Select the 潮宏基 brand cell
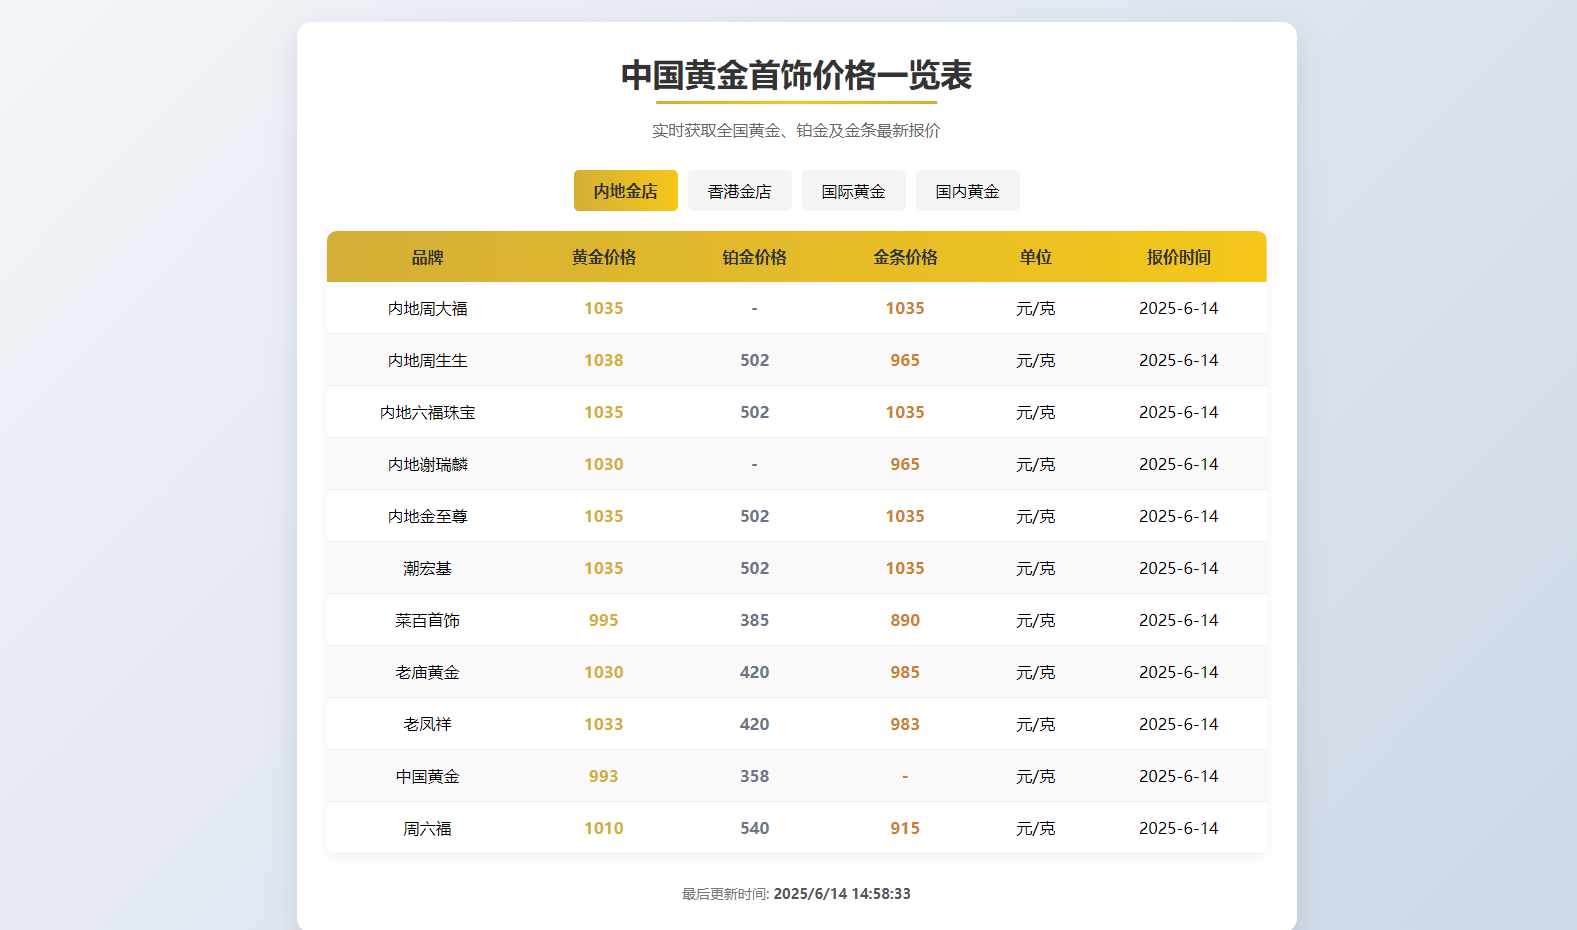The width and height of the screenshot is (1577, 930). [427, 568]
